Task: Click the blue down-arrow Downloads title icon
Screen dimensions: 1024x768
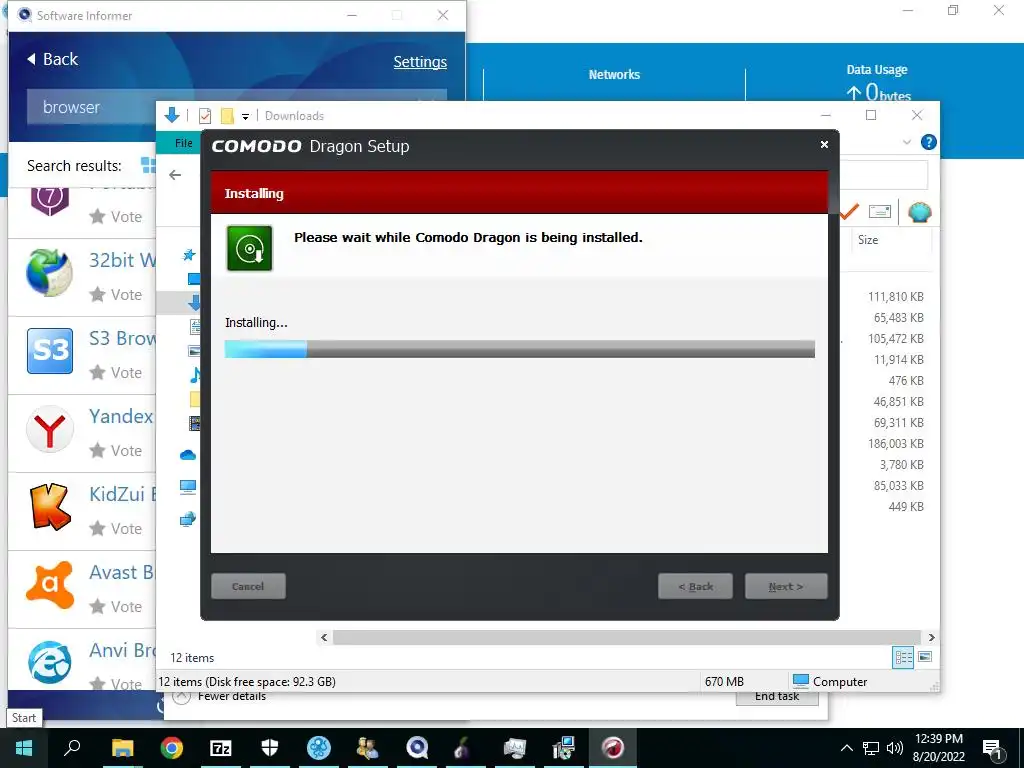Action: [x=172, y=116]
